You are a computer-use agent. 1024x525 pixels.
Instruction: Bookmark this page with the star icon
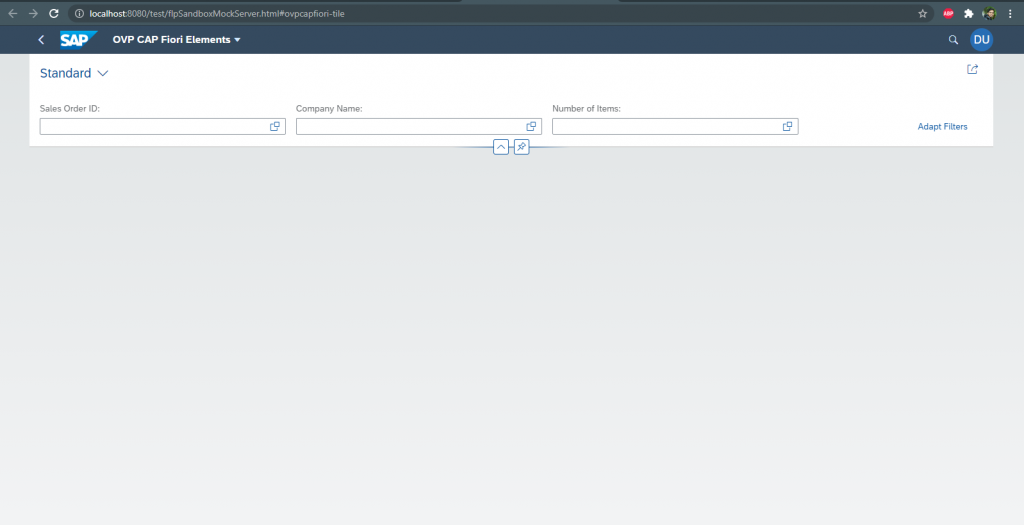923,13
